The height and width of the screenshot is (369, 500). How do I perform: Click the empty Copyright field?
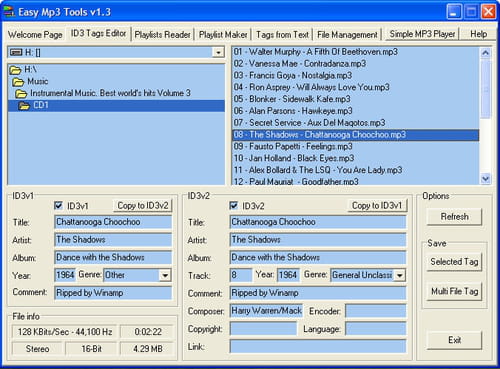[263, 329]
